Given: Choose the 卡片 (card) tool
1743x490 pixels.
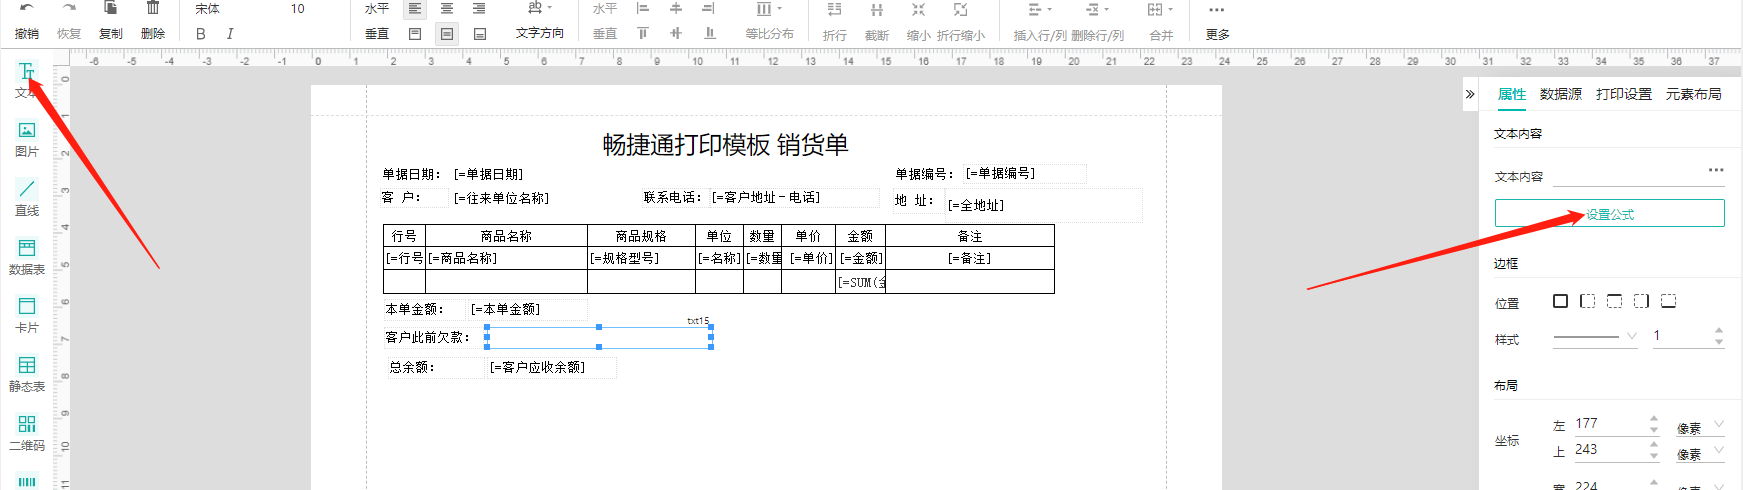Looking at the screenshot, I should point(27,314).
